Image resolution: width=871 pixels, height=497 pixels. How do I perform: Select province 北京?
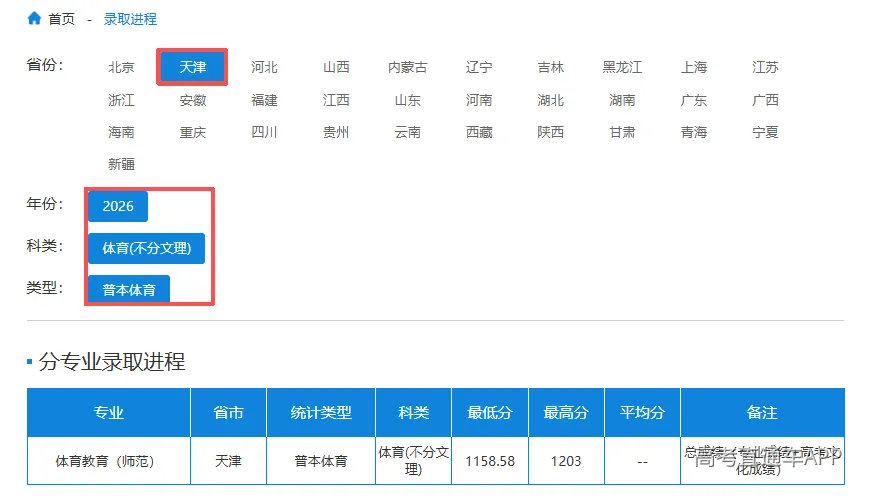(121, 67)
